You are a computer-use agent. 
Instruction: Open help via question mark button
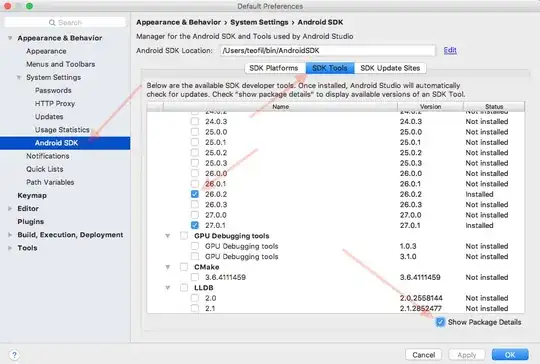14,354
